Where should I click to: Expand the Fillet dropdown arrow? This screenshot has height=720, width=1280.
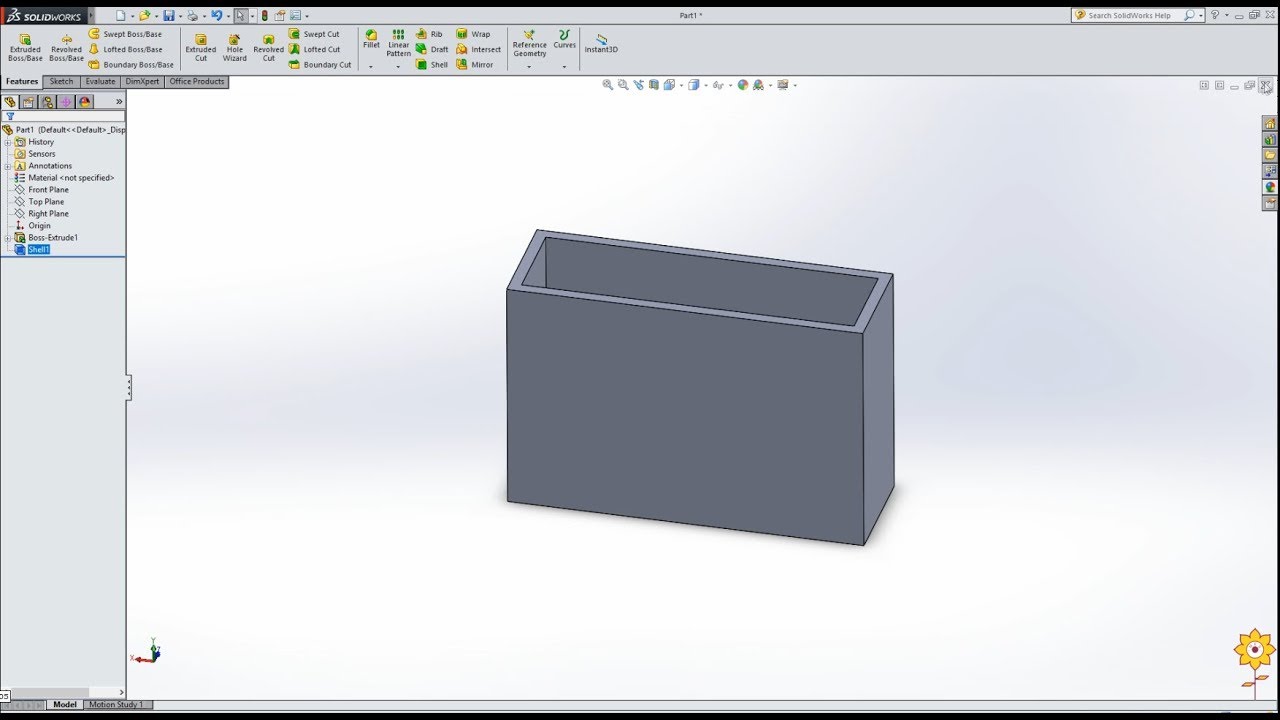pos(370,67)
